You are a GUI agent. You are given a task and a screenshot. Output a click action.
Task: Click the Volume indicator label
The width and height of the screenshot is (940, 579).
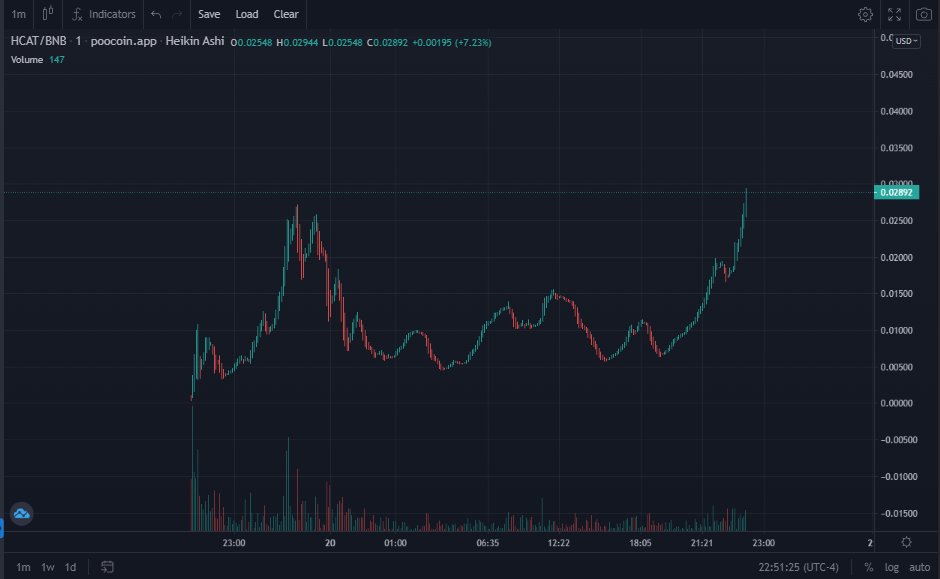tap(27, 59)
